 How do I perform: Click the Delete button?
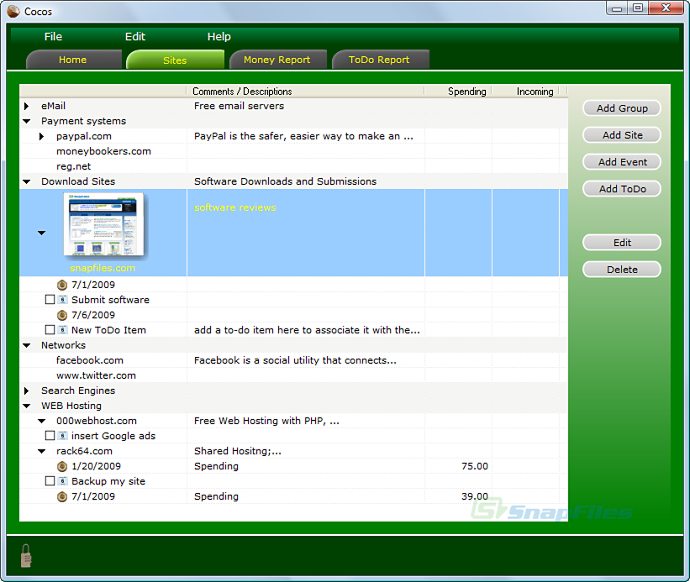[622, 269]
